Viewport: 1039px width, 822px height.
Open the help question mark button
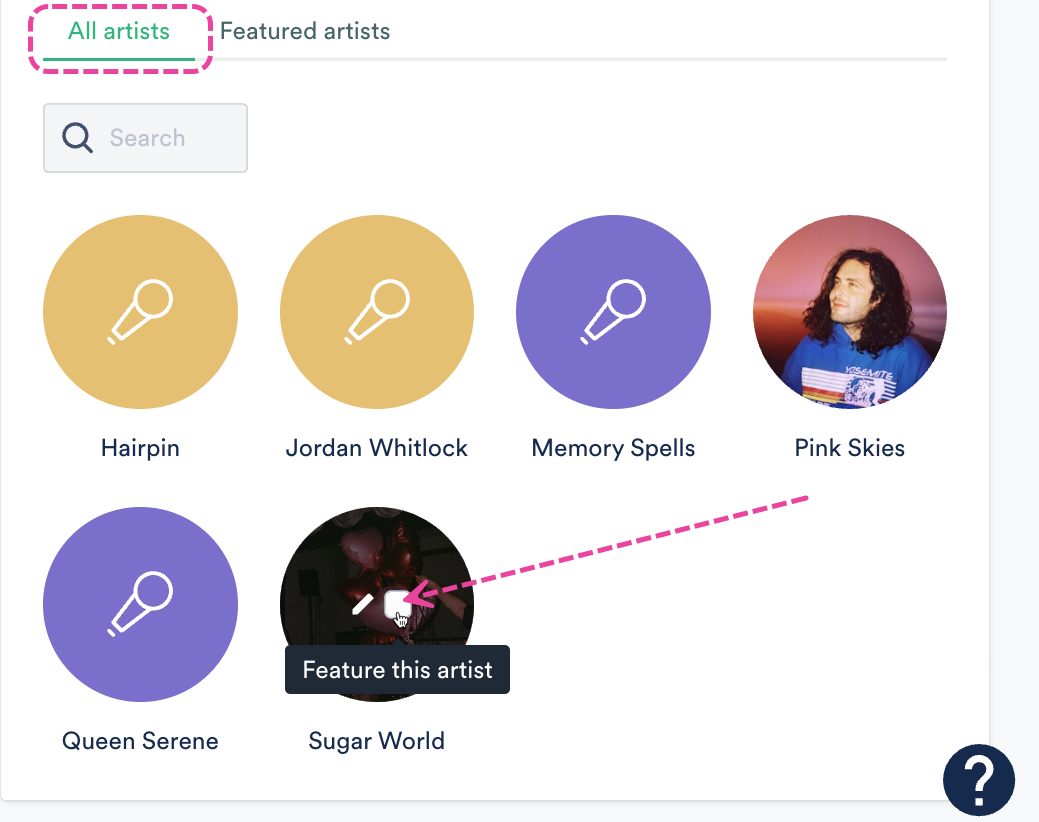(x=978, y=777)
